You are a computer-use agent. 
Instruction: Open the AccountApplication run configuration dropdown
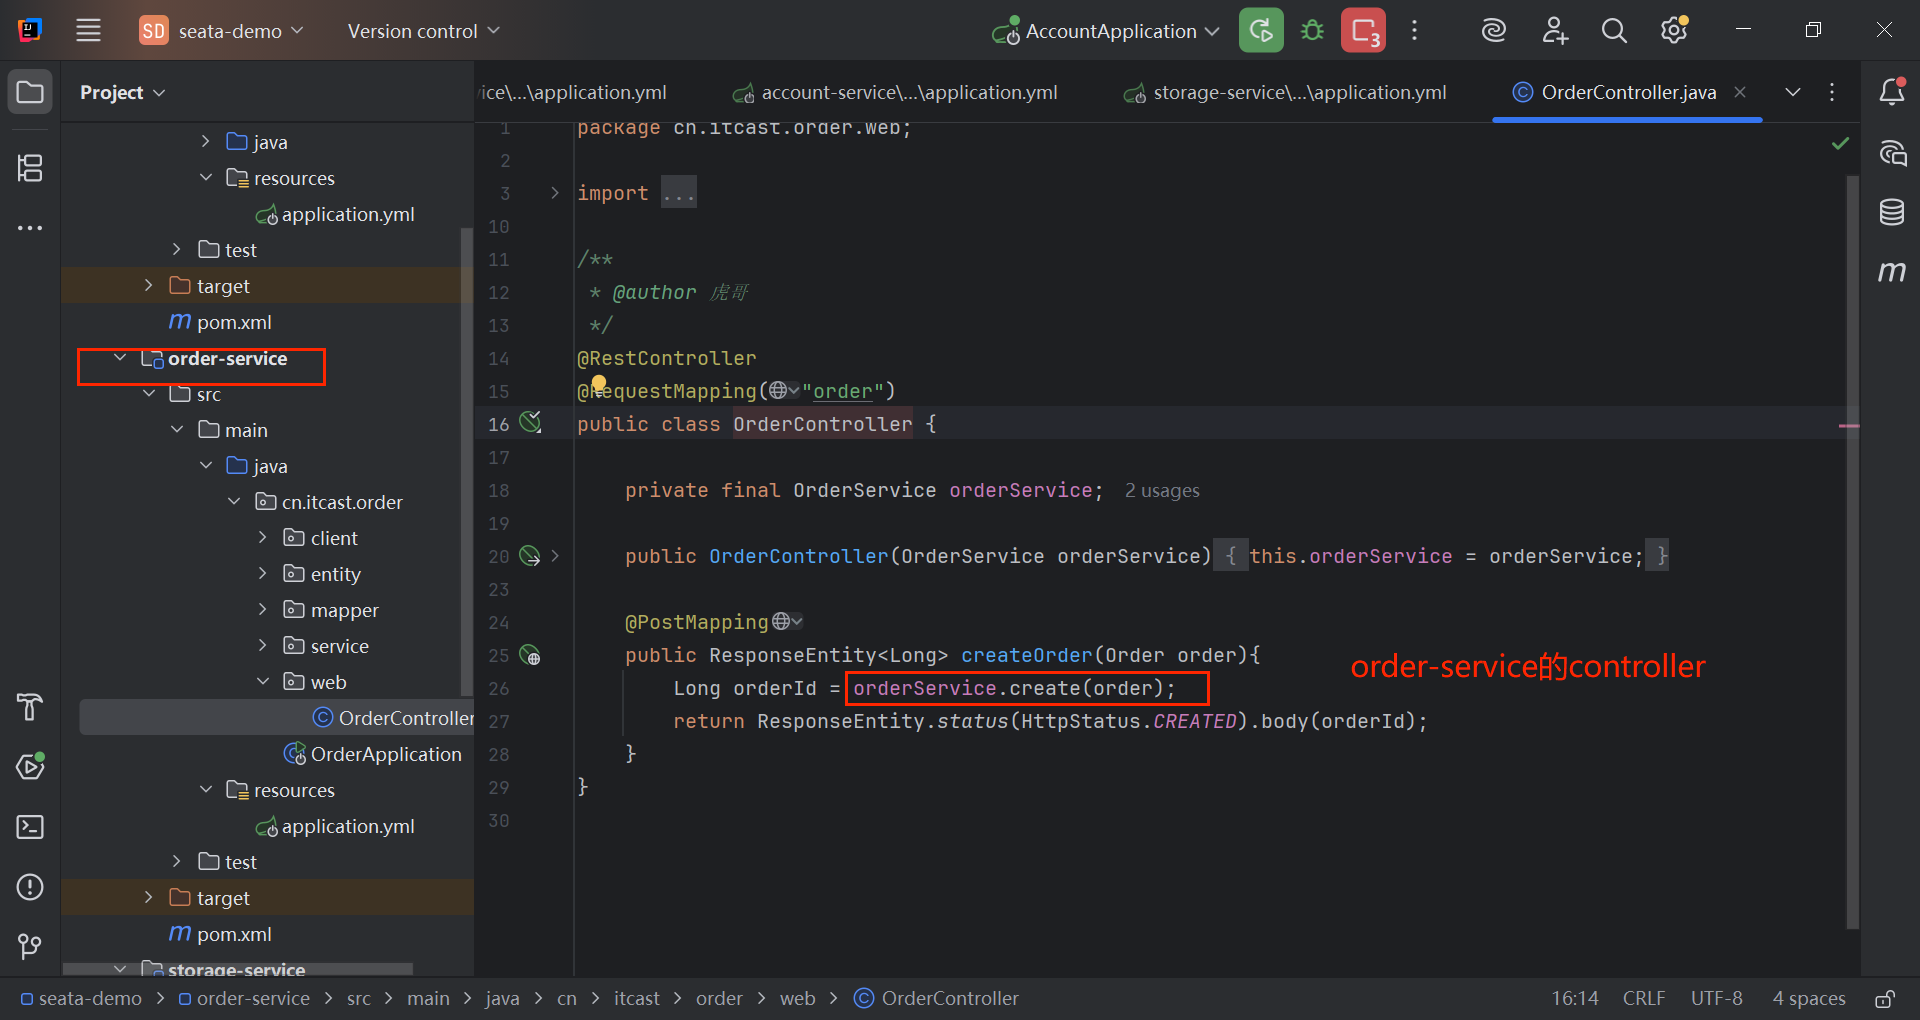[1105, 31]
